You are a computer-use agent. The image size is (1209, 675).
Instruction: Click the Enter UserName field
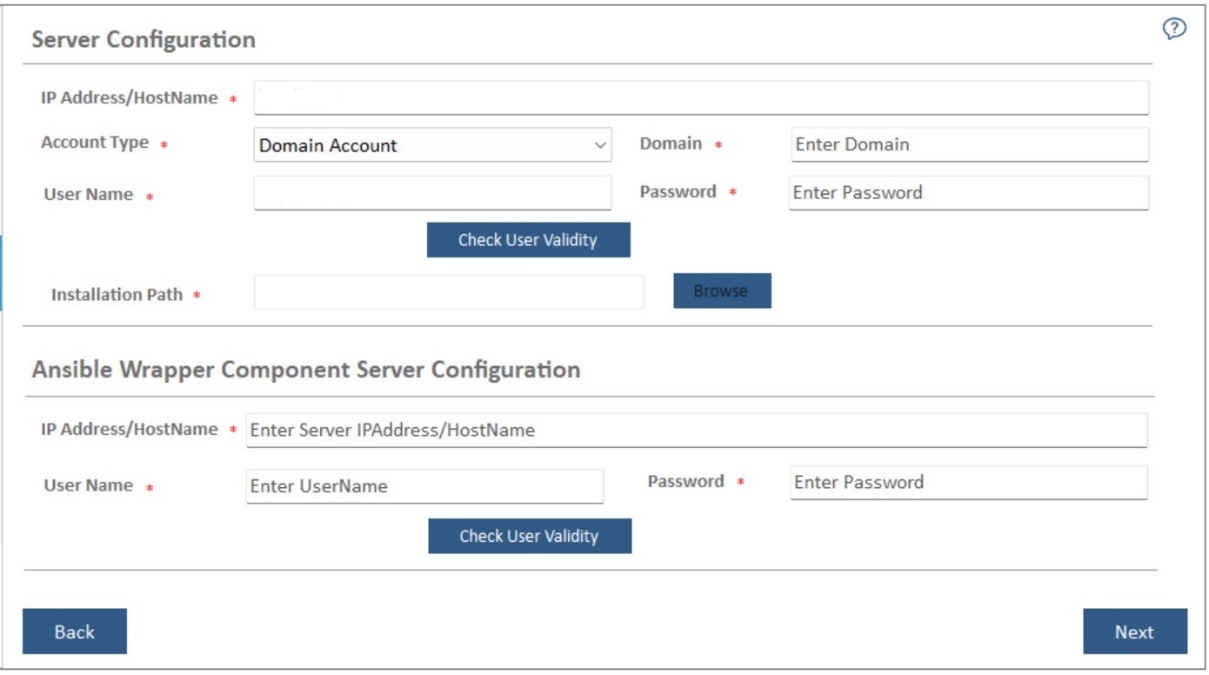[x=425, y=487]
